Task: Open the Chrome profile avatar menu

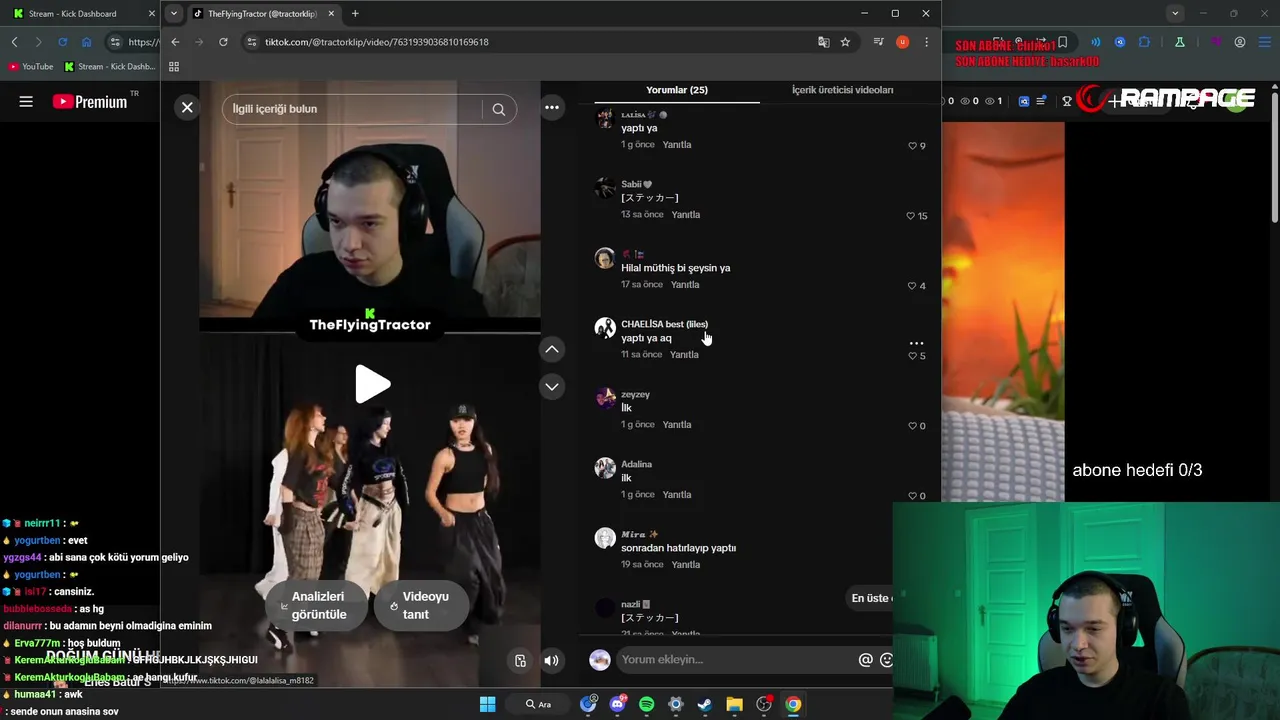Action: tap(903, 42)
